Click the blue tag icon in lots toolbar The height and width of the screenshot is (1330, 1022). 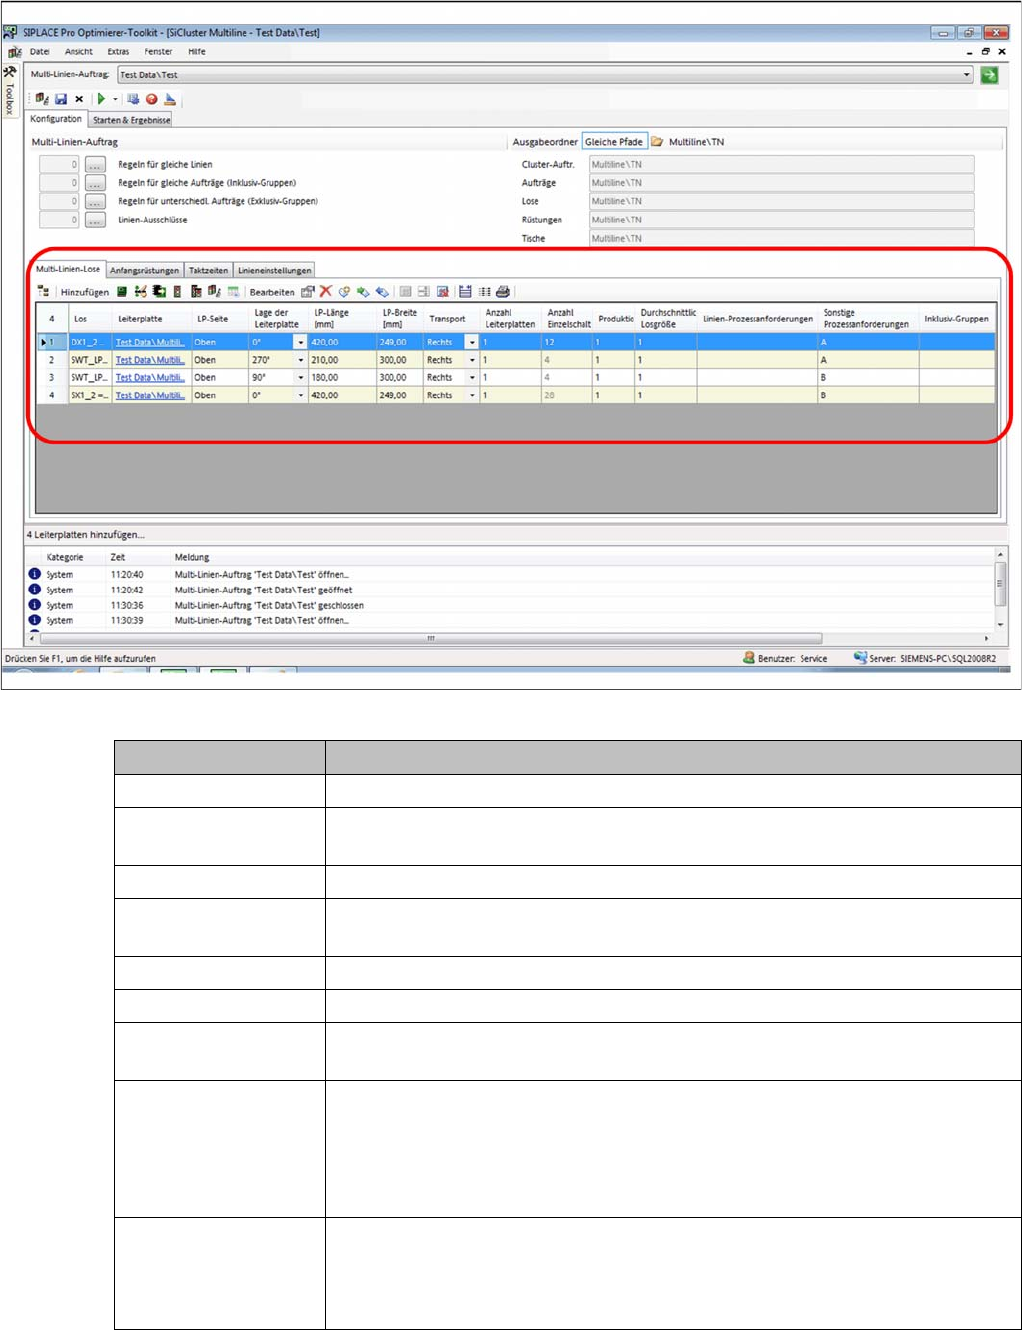[x=382, y=292]
